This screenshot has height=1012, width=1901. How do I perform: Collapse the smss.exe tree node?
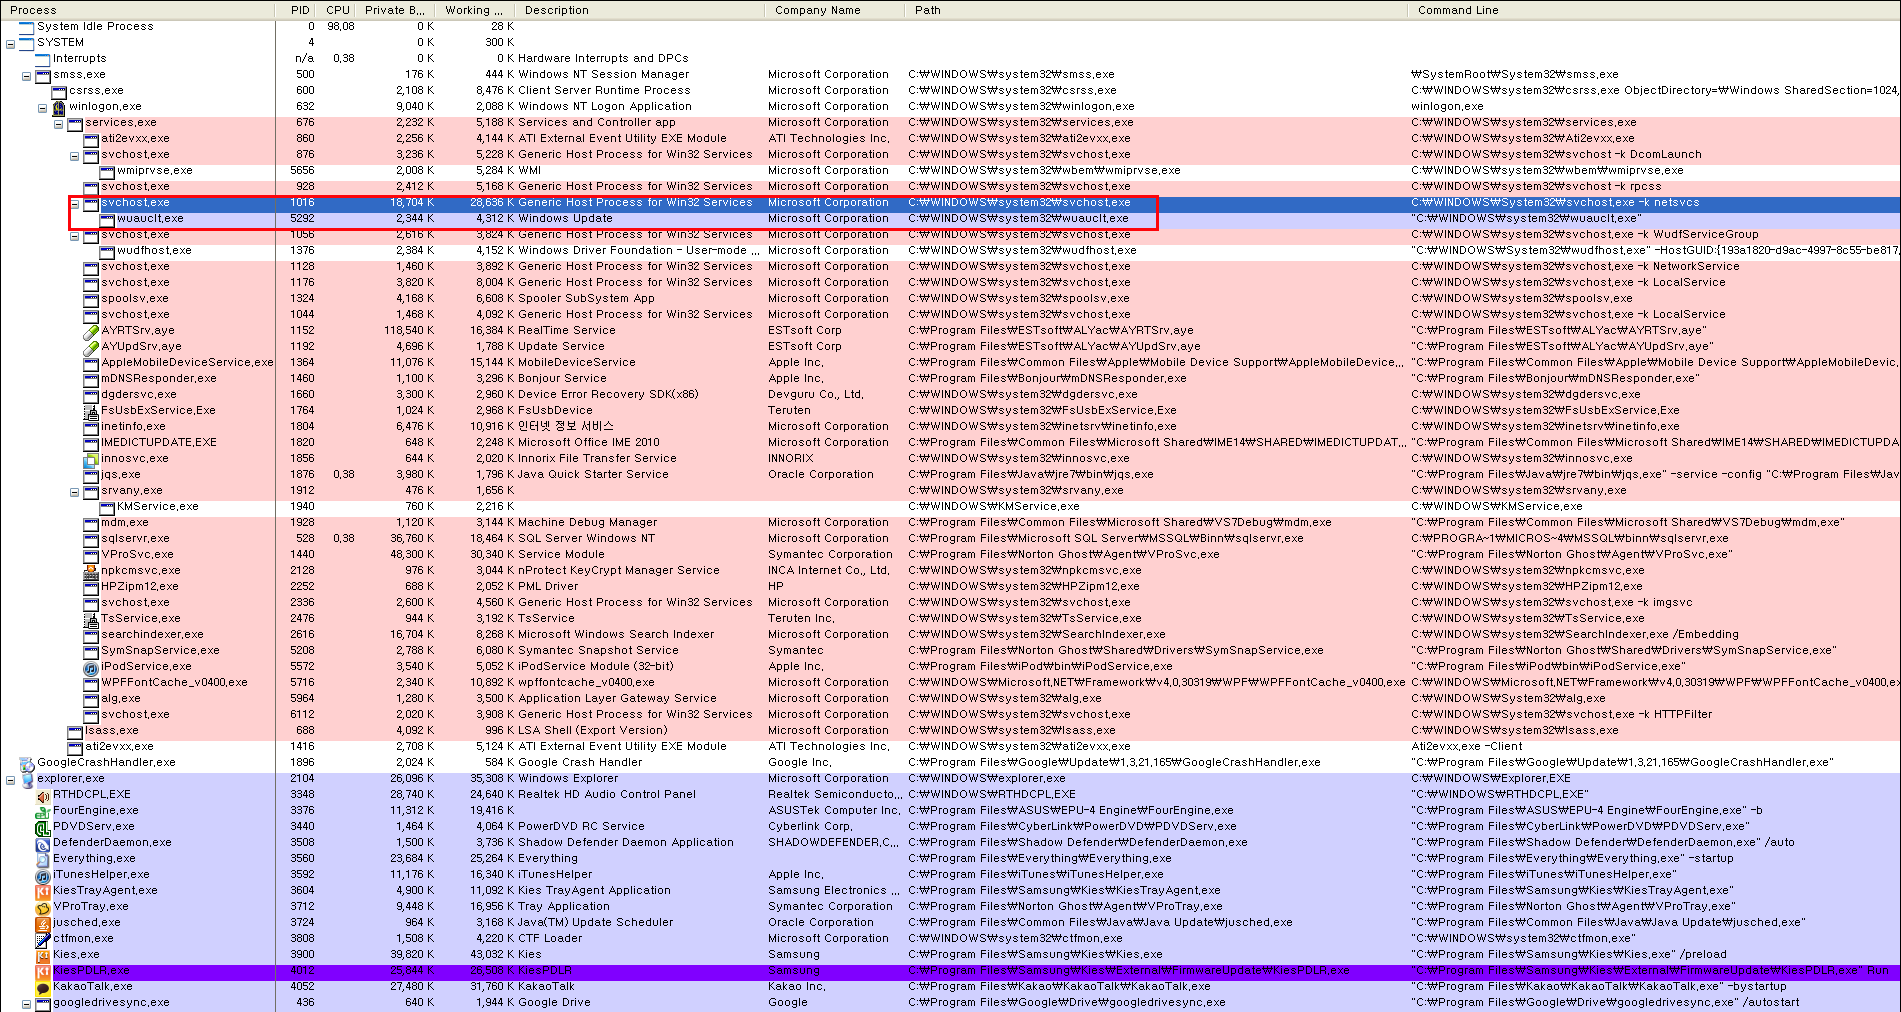[27, 75]
